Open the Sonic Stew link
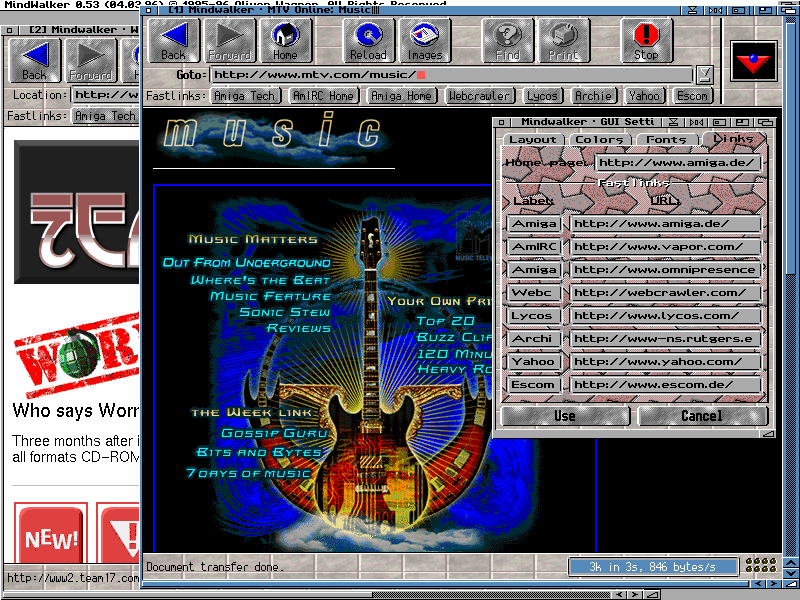The width and height of the screenshot is (800, 600). coord(285,312)
